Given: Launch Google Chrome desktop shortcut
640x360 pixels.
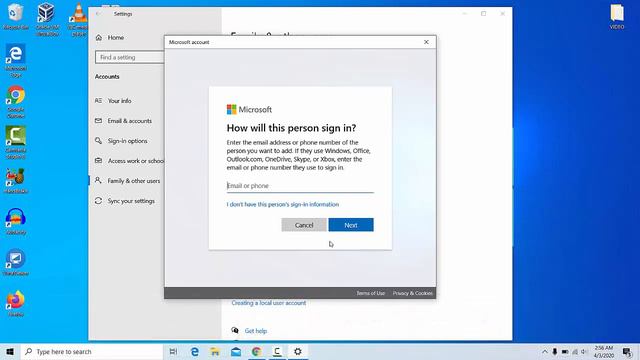Looking at the screenshot, I should (x=16, y=102).
